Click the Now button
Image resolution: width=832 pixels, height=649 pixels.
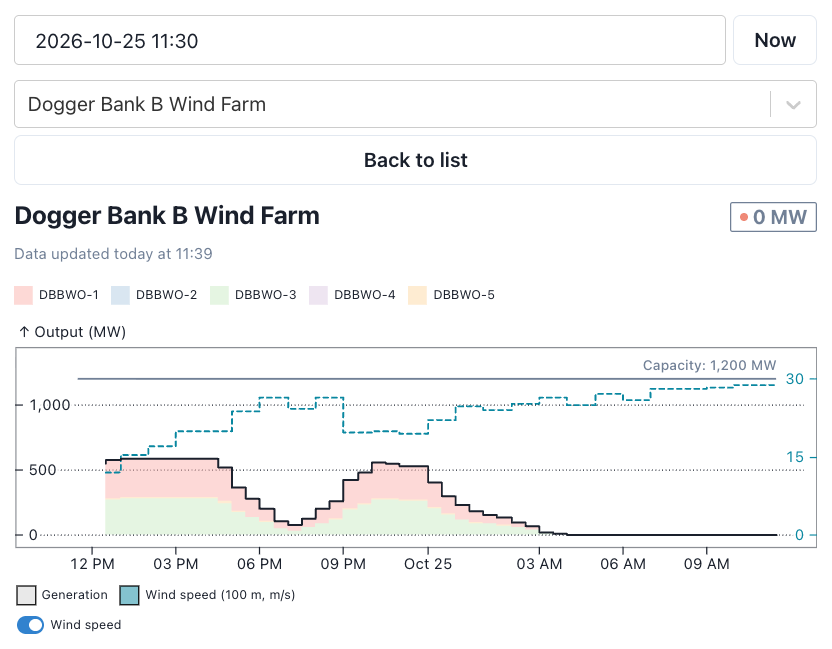pyautogui.click(x=775, y=40)
